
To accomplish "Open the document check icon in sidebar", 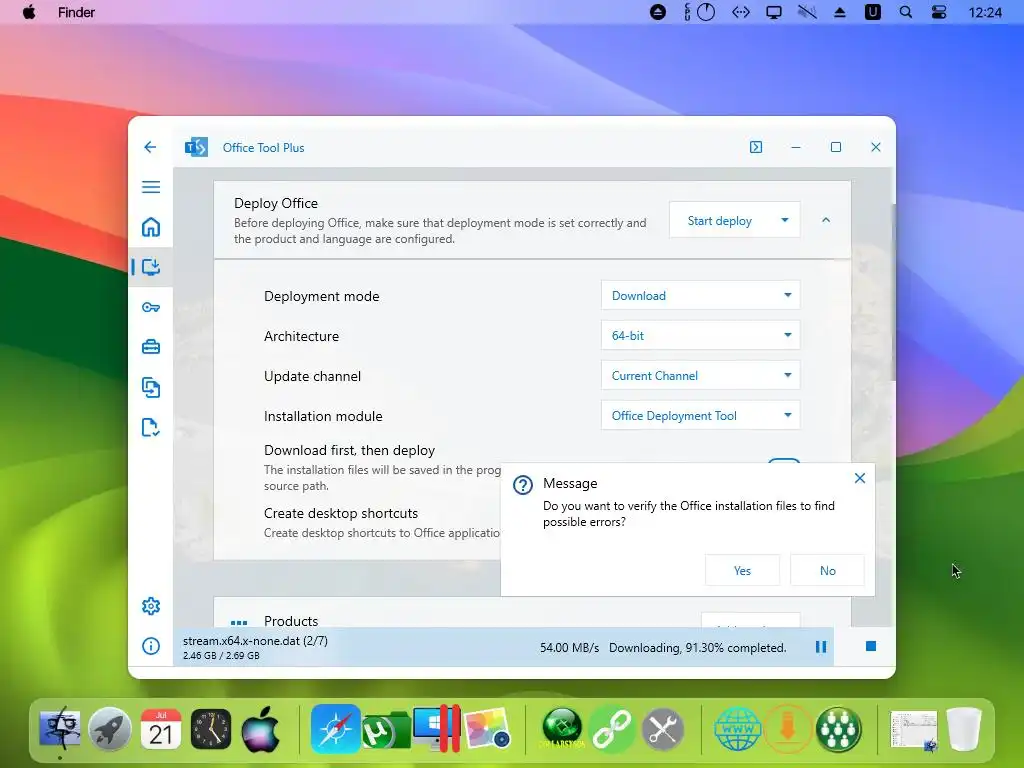I will [x=151, y=427].
